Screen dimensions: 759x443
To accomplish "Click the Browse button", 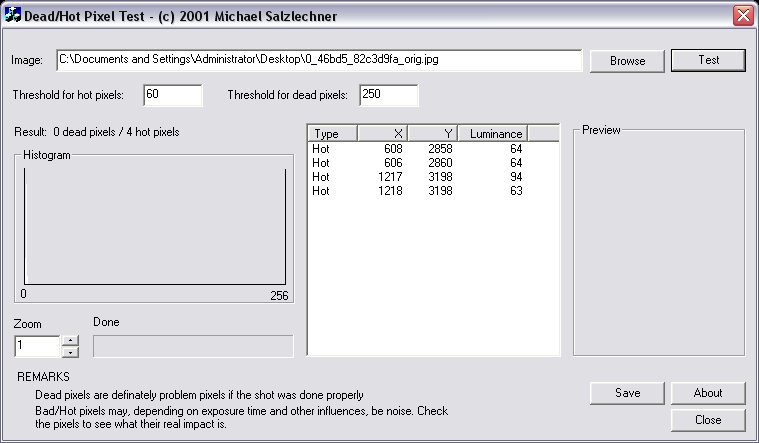I will click(627, 60).
